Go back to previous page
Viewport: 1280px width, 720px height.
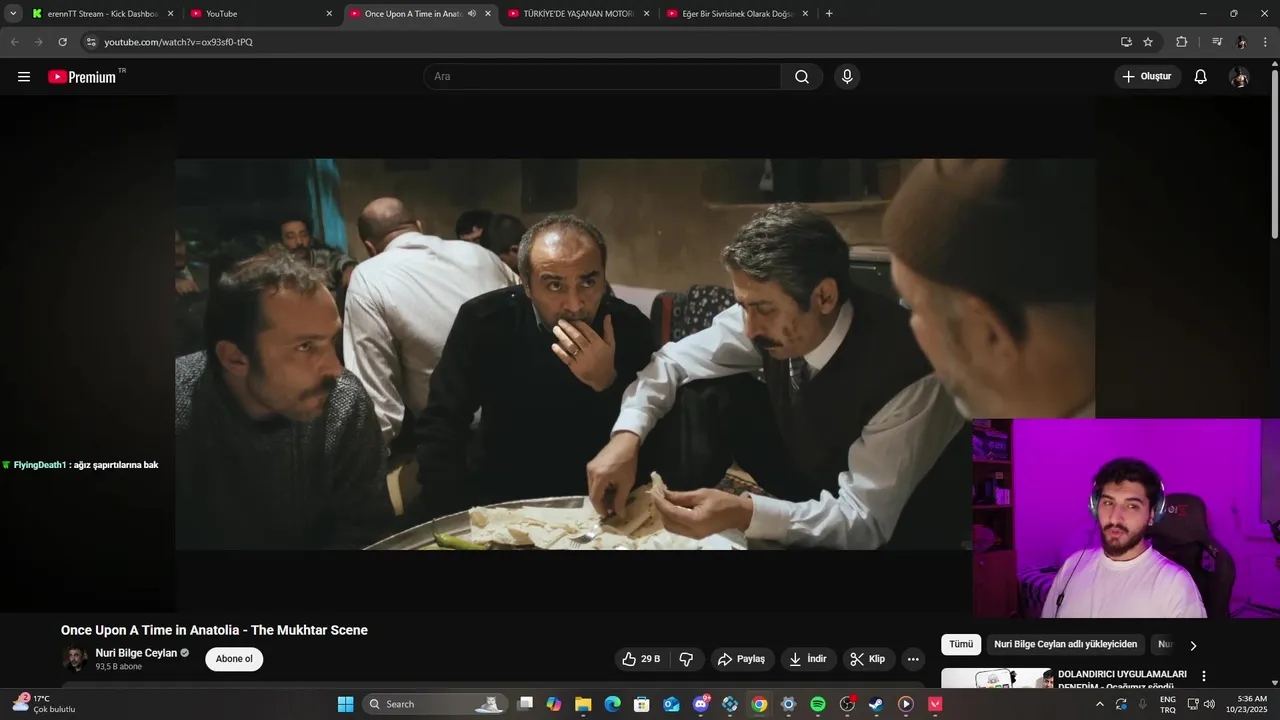click(14, 42)
